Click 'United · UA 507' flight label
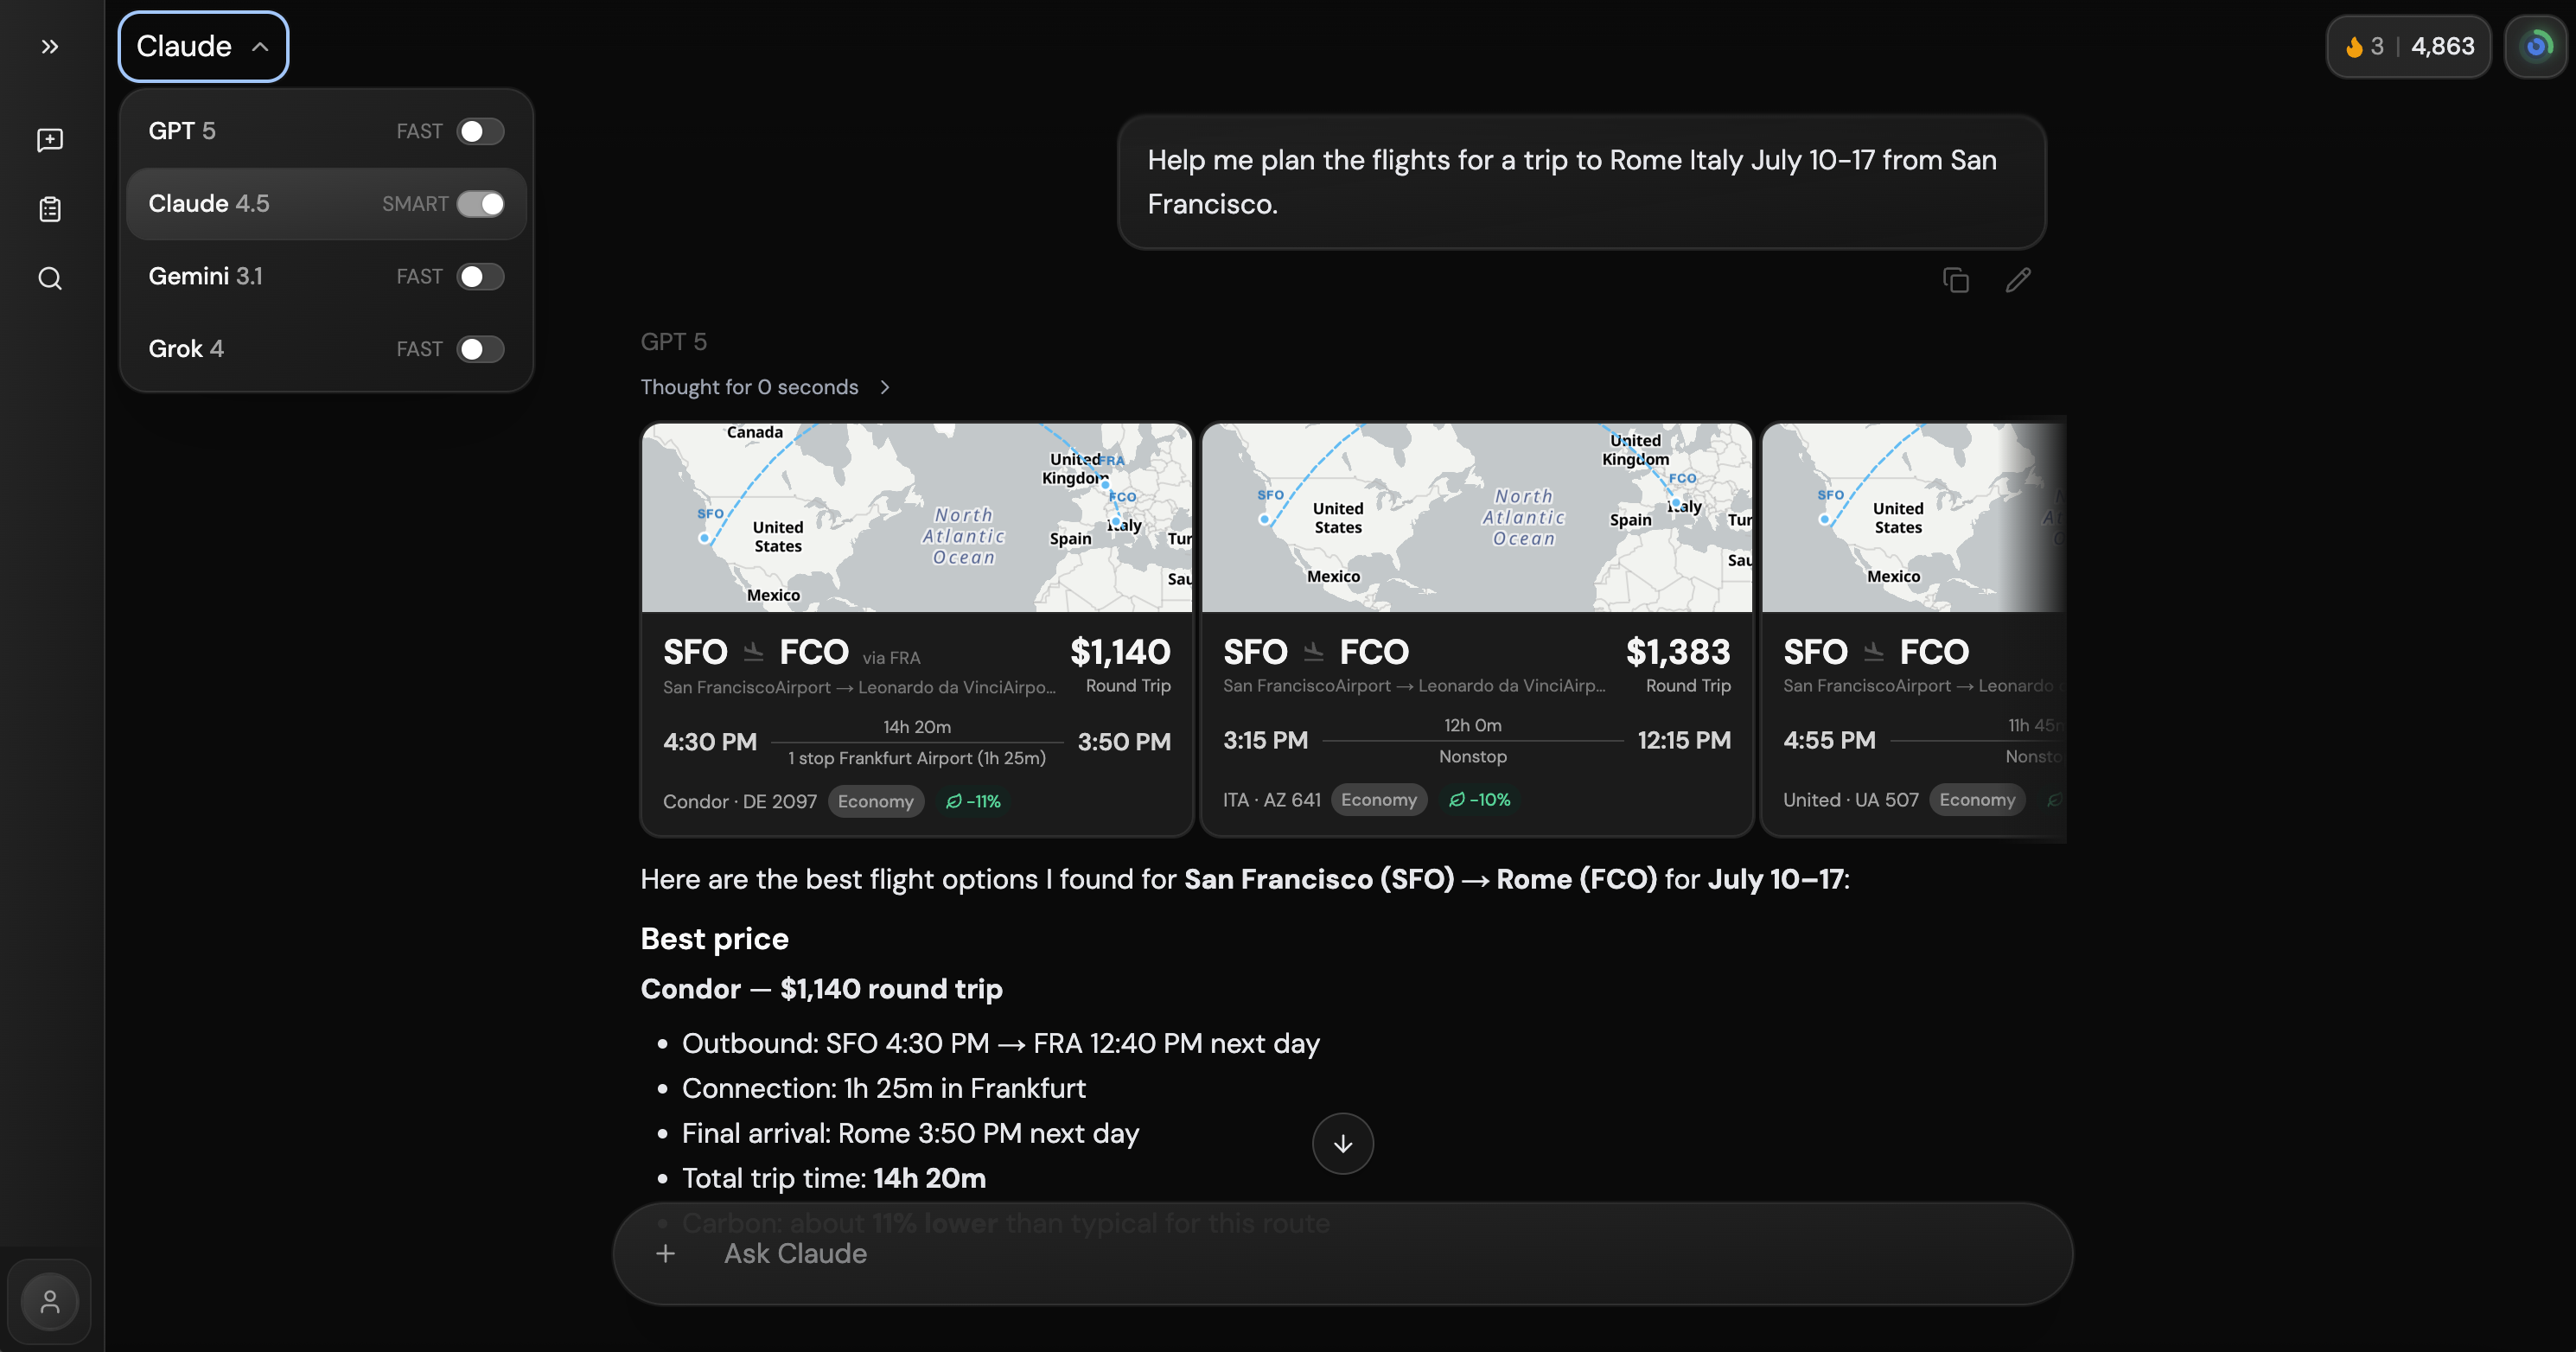Image resolution: width=2576 pixels, height=1352 pixels. point(1851,799)
